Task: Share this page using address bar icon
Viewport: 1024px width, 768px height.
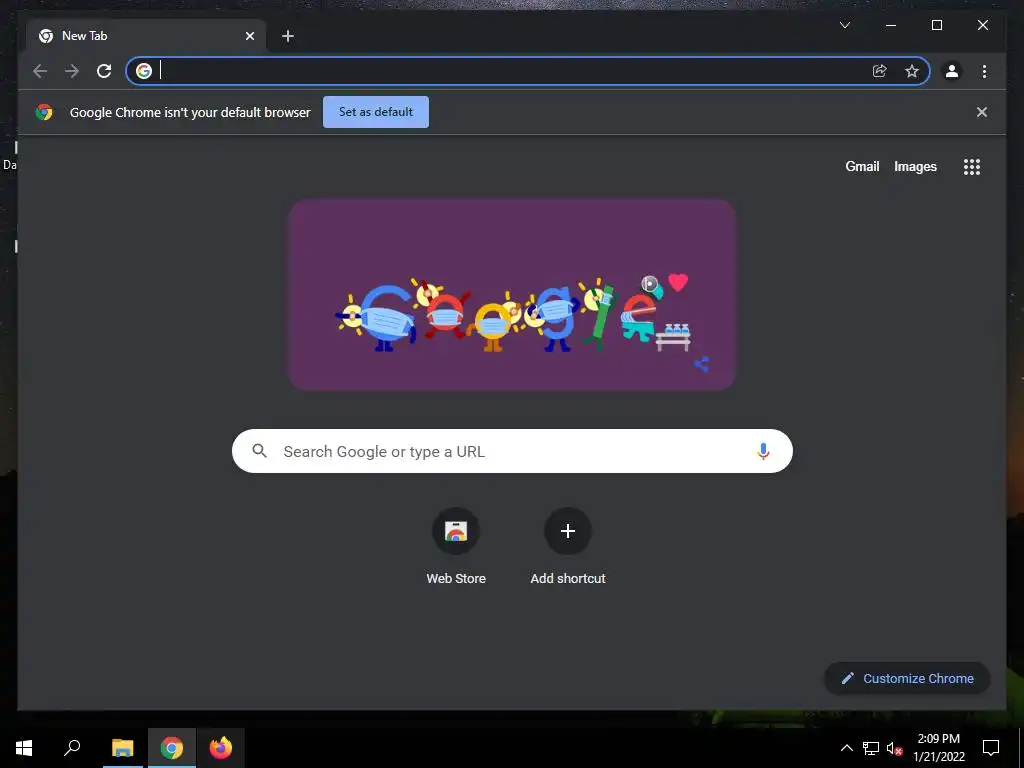Action: tap(880, 71)
